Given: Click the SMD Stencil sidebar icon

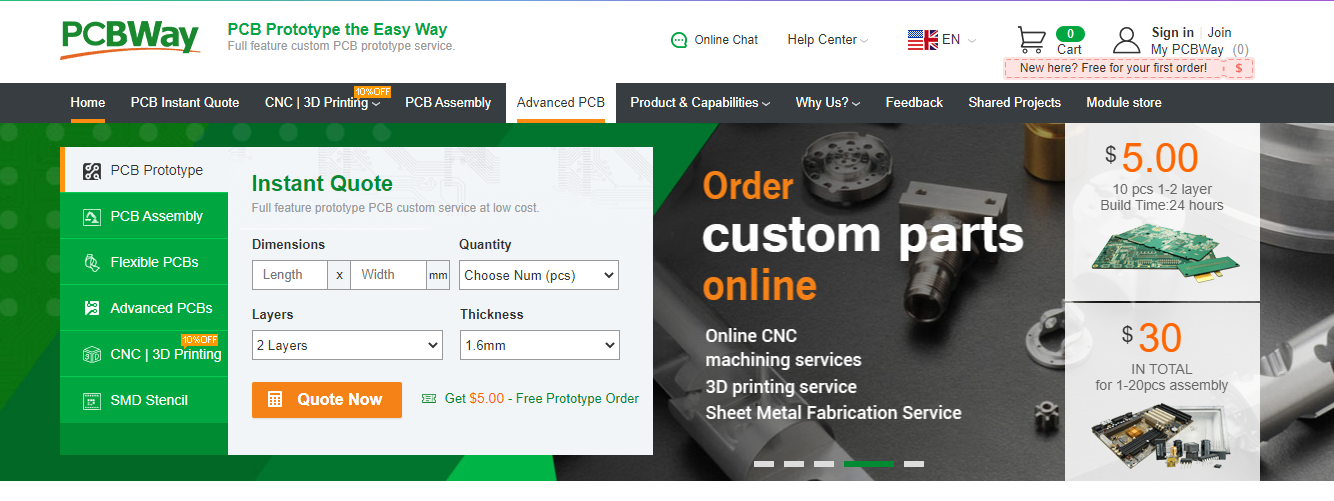Looking at the screenshot, I should pos(92,400).
